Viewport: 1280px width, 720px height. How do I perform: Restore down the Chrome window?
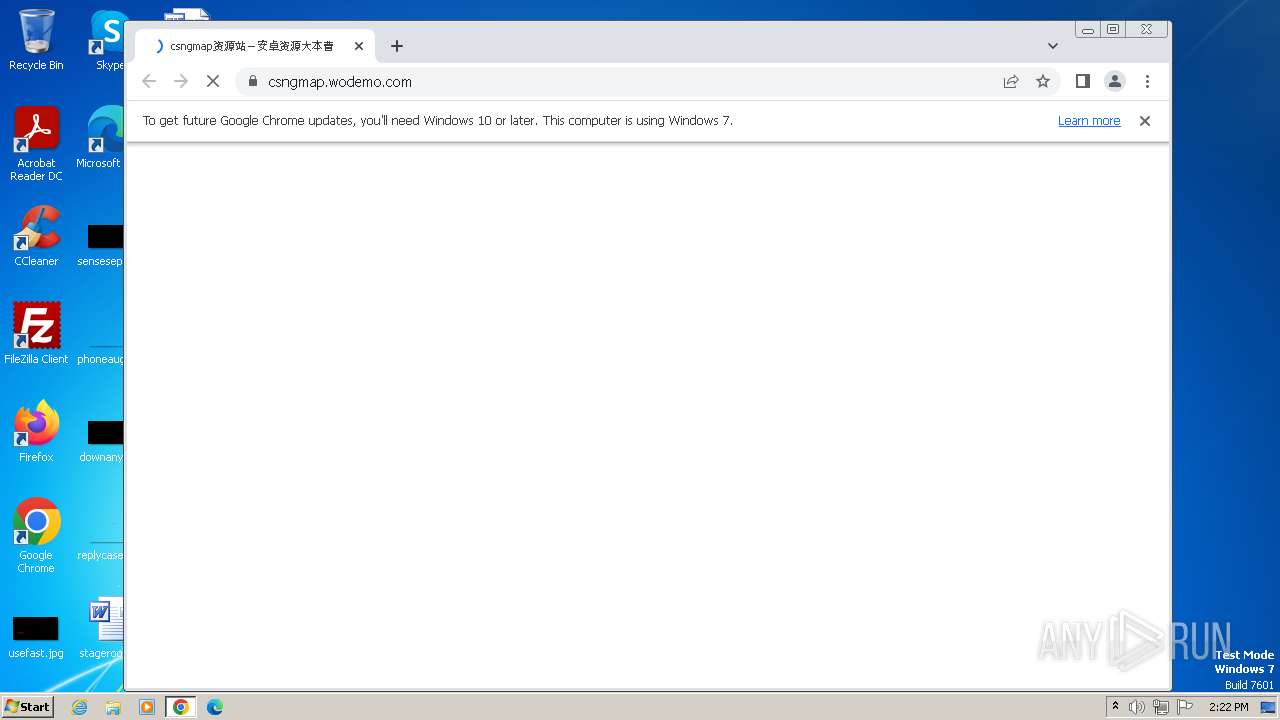[1113, 30]
